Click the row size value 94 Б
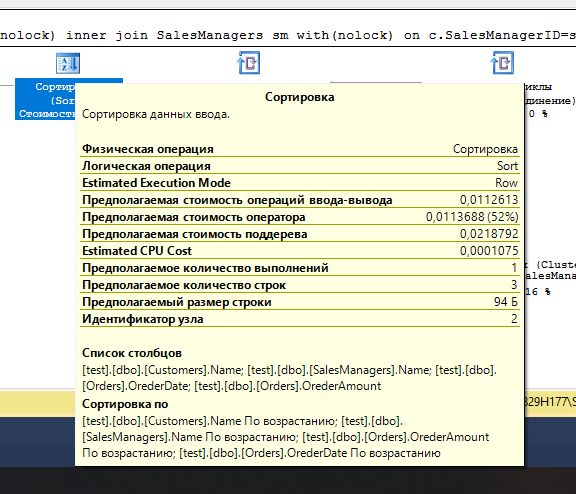This screenshot has height=494, width=576. coord(506,302)
